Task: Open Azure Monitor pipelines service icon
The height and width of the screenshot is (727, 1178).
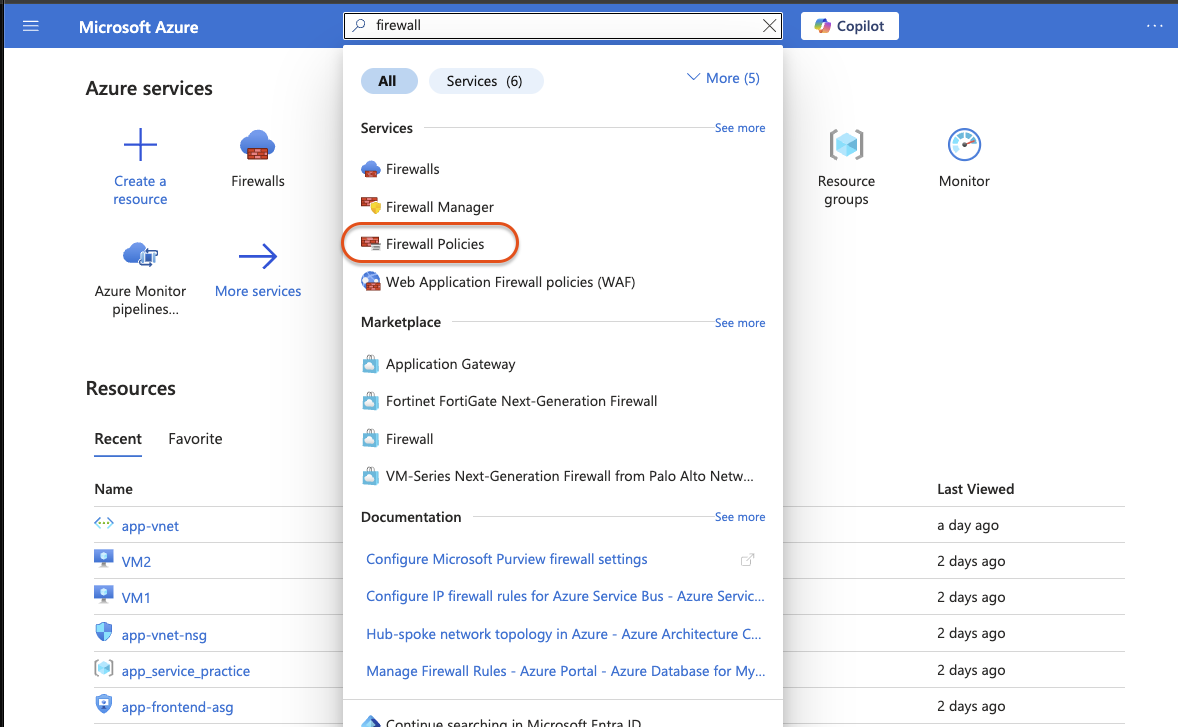Action: click(140, 255)
